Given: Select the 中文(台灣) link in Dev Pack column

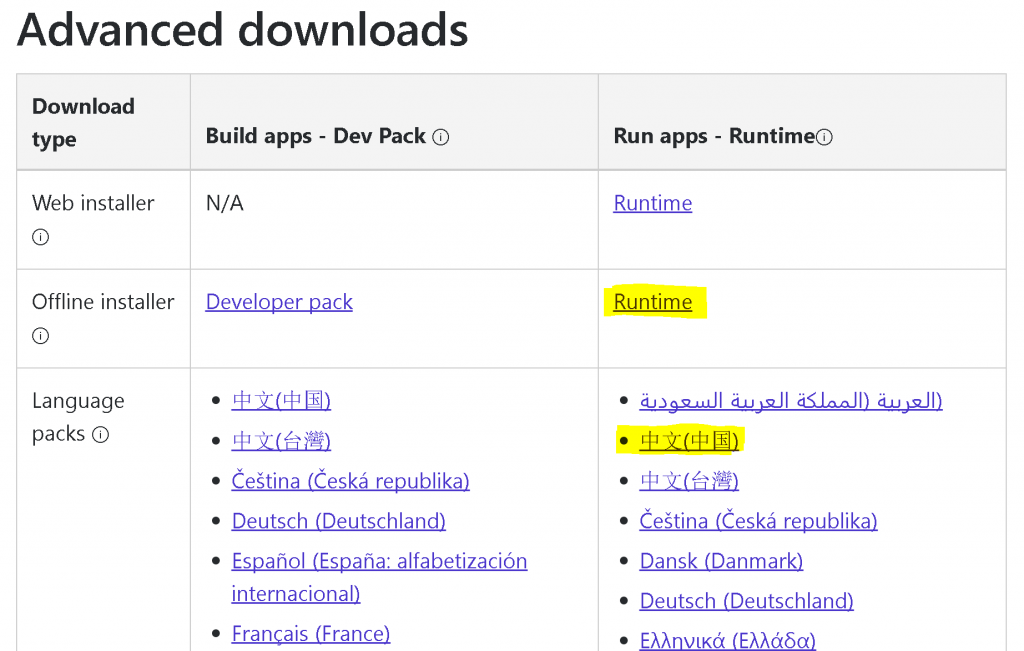Looking at the screenshot, I should tap(280, 440).
